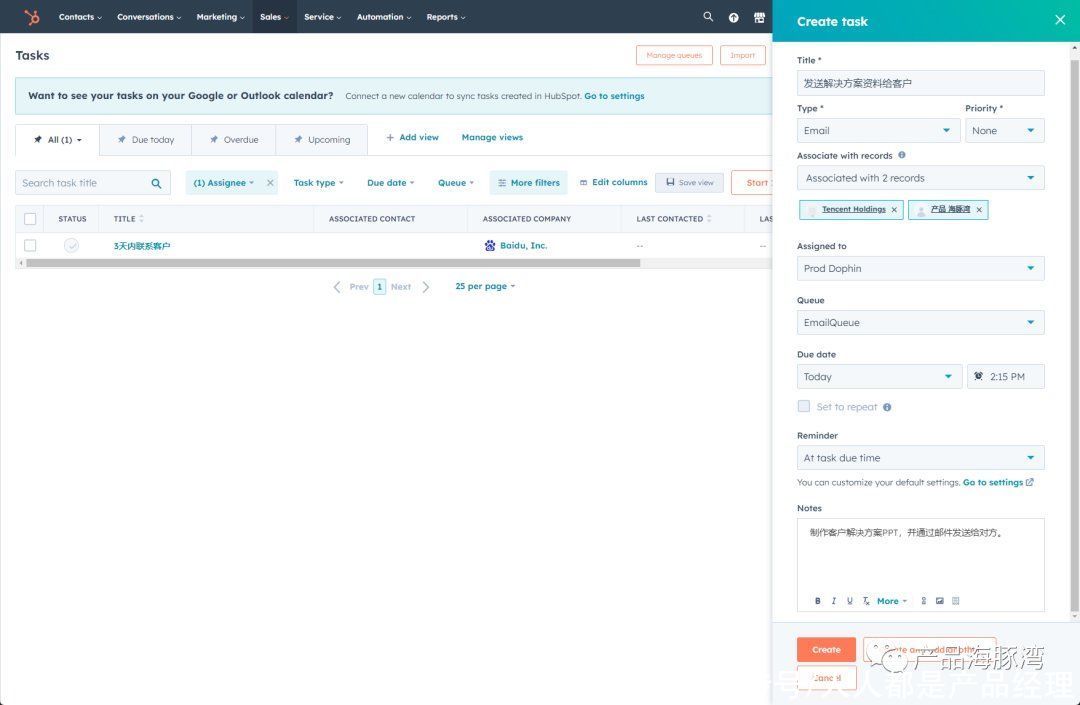This screenshot has width=1080, height=705.
Task: Open Assigned to dropdown showing Prod Dophin
Action: click(x=920, y=269)
